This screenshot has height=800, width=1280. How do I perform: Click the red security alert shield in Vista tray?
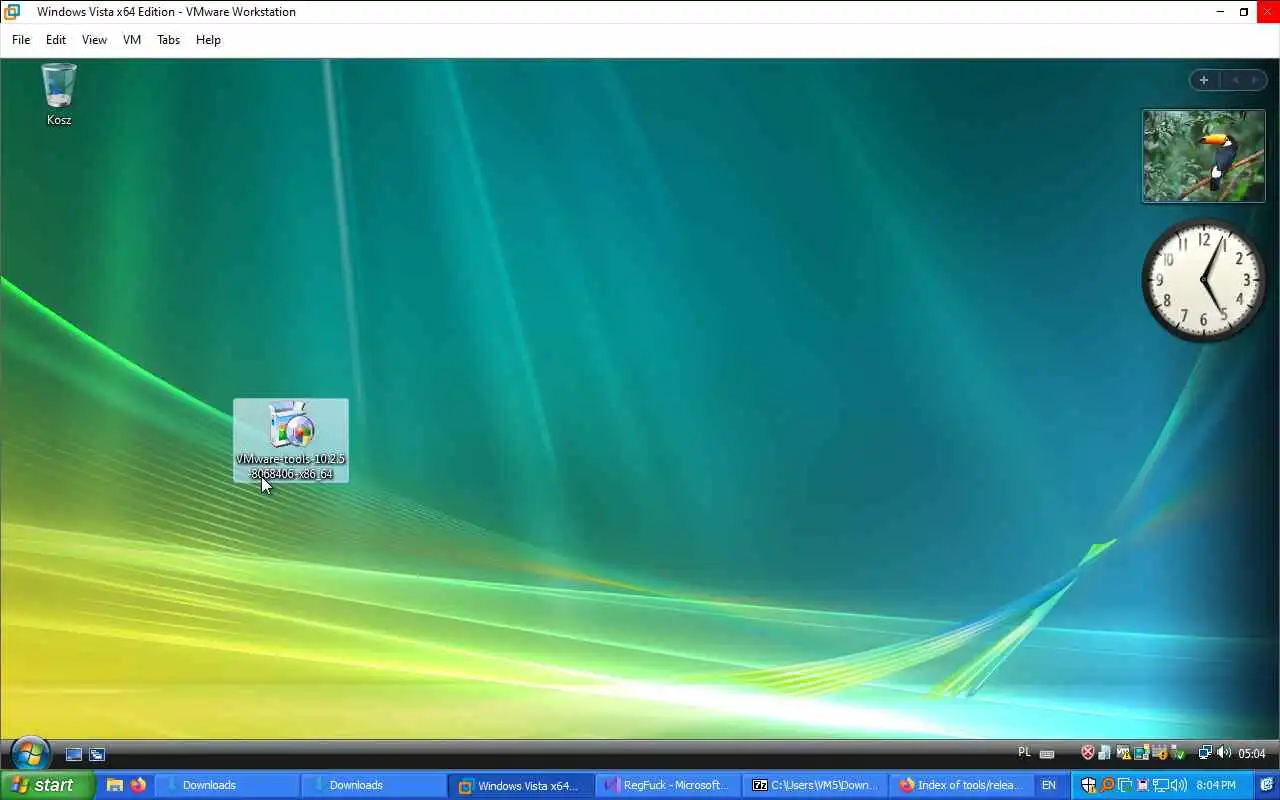(x=1088, y=753)
